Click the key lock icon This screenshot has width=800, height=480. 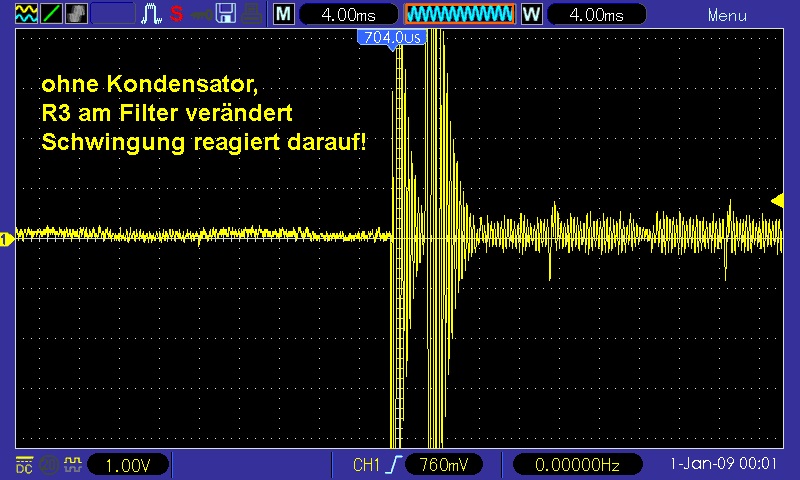coord(202,14)
